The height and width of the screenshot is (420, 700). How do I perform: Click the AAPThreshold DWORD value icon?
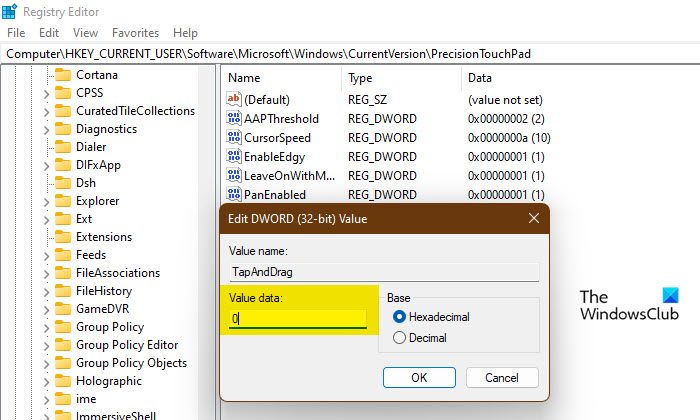click(235, 119)
